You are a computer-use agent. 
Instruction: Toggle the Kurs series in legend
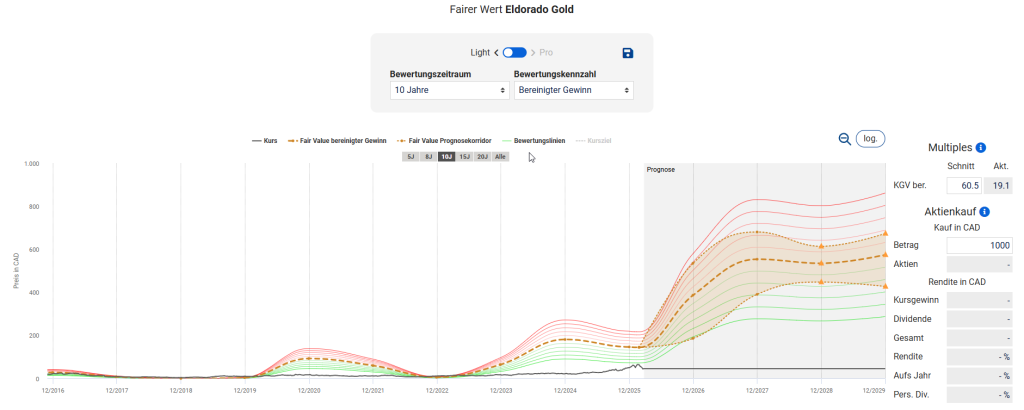(264, 141)
